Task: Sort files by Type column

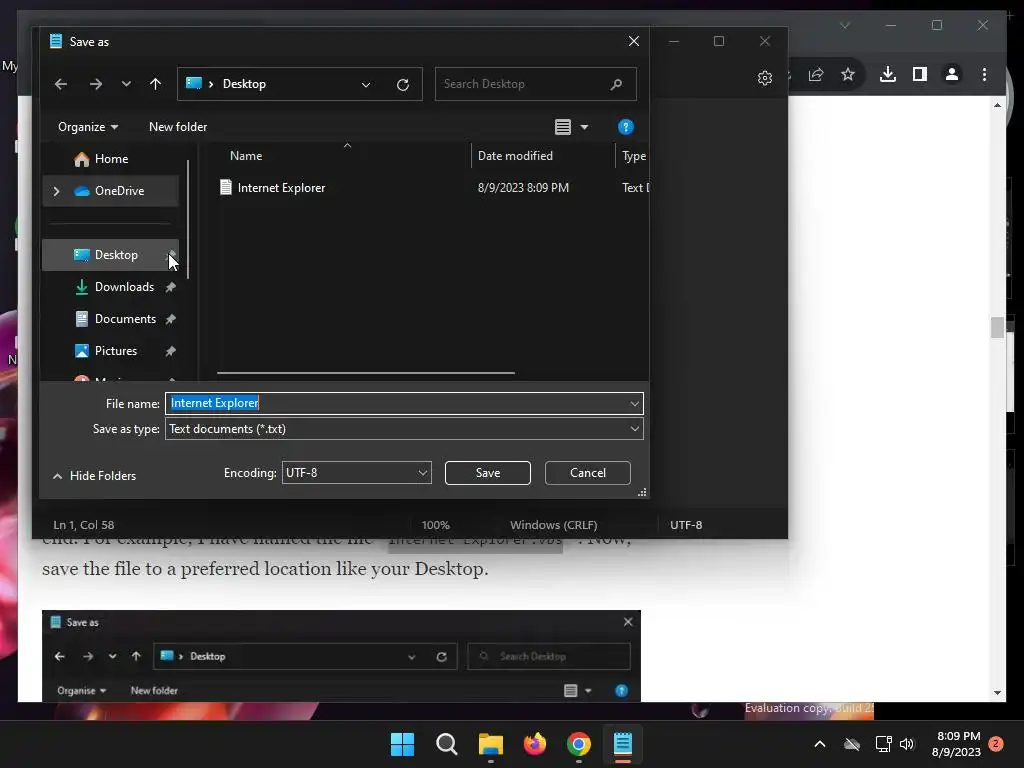Action: (633, 156)
